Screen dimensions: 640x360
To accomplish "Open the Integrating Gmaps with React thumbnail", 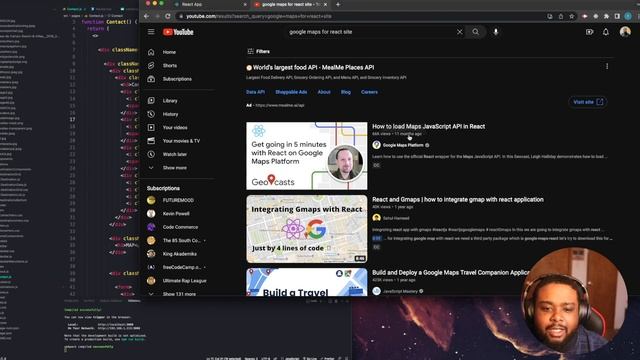I will 307,229.
